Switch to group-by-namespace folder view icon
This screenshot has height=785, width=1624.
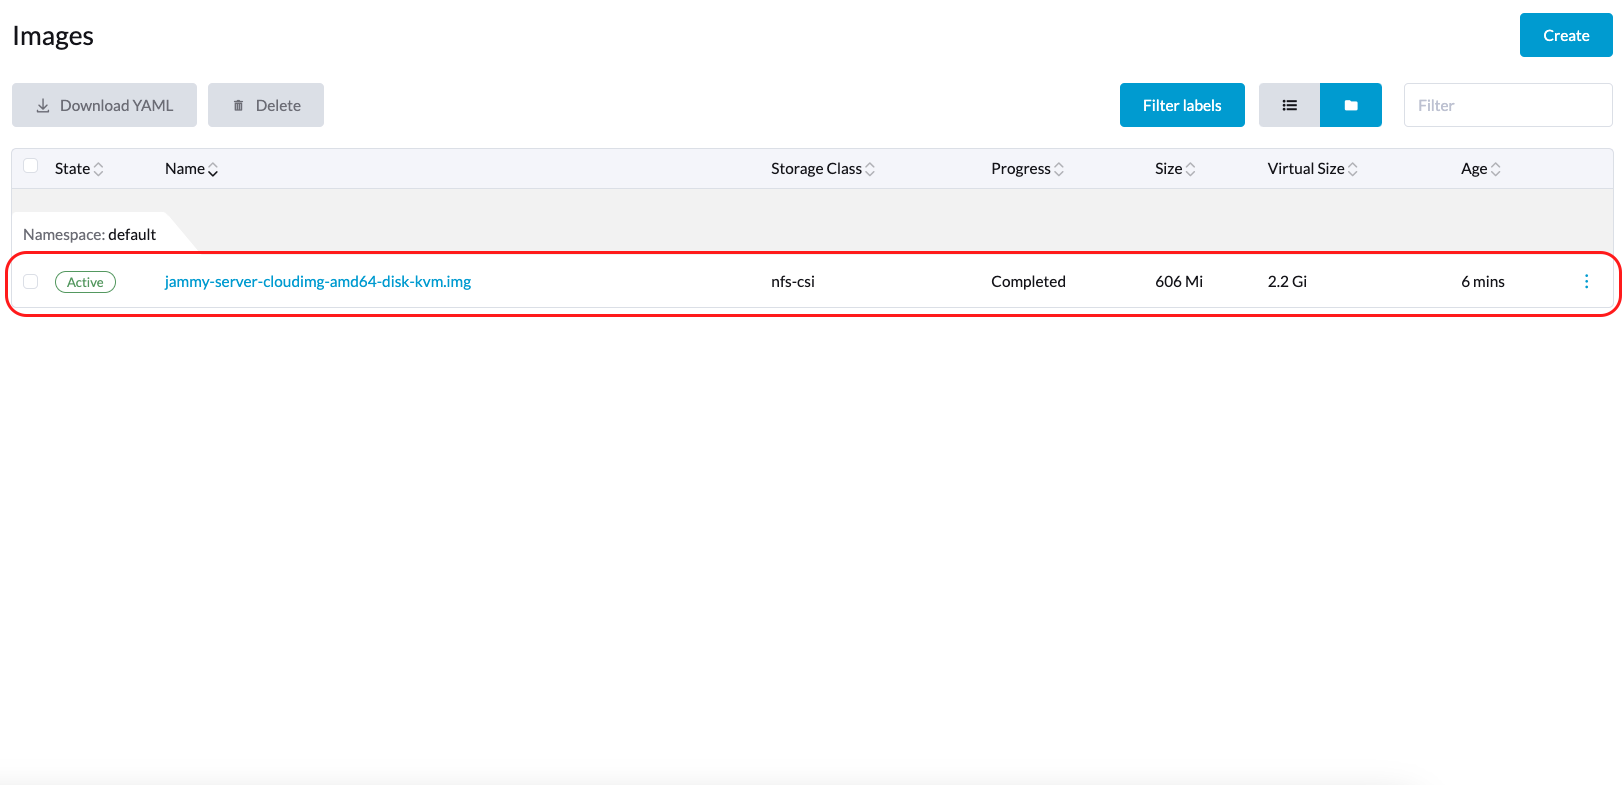(1350, 105)
